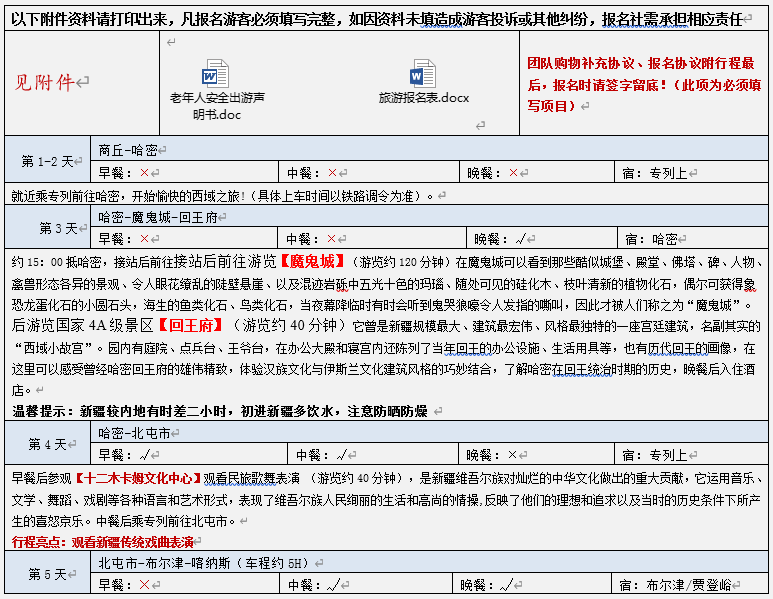This screenshot has height=599, width=773.
Task: Click 晚餐 cell in the 第 1-2 天 row
Action: click(x=537, y=173)
